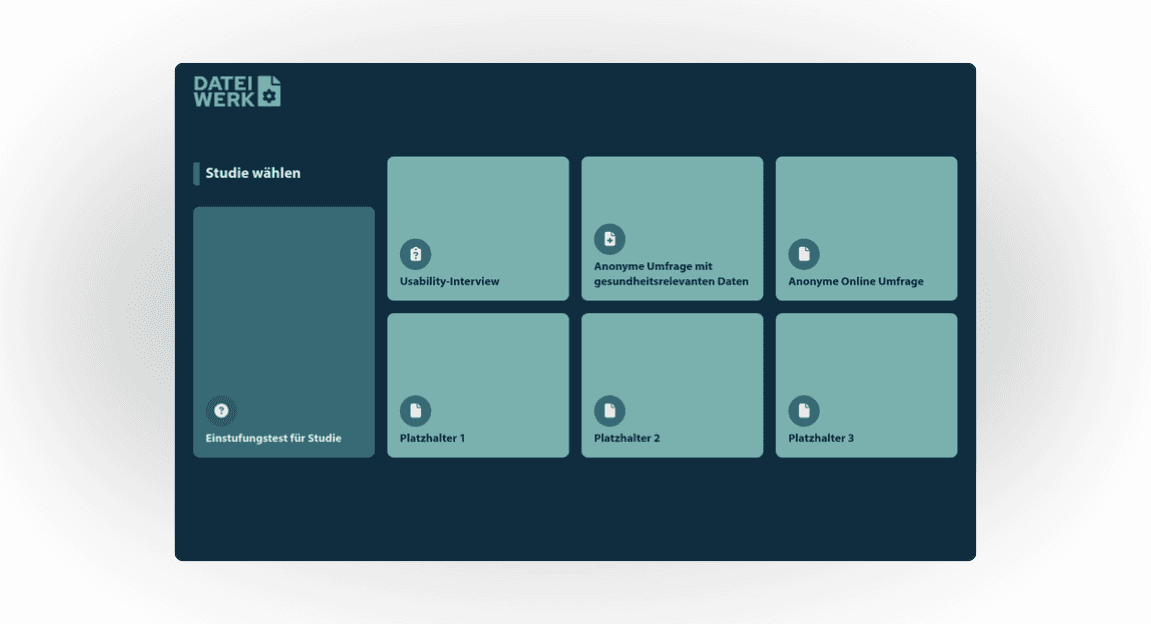Click the medical document icon on the gesundheitsrelevanten Daten card
The image size is (1151, 624).
click(609, 238)
